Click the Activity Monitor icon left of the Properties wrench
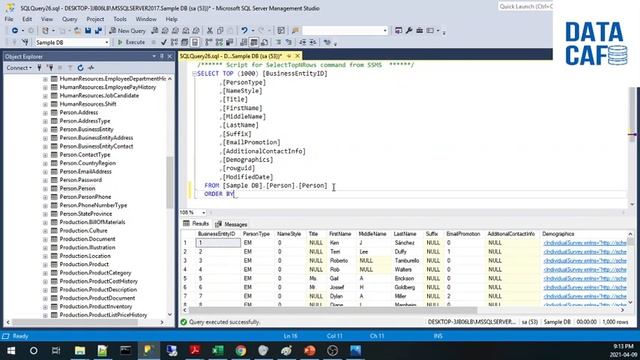The width and height of the screenshot is (640, 360). pos(398,31)
